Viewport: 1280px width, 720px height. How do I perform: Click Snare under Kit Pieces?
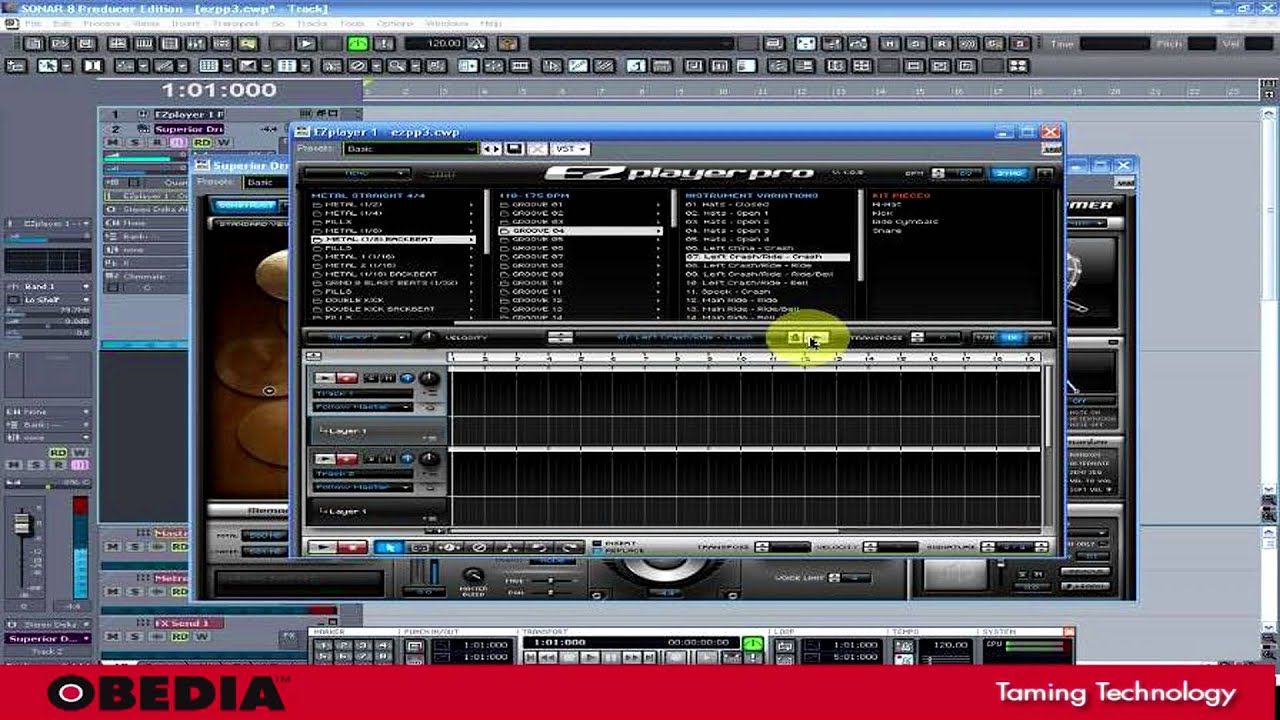pyautogui.click(x=886, y=231)
